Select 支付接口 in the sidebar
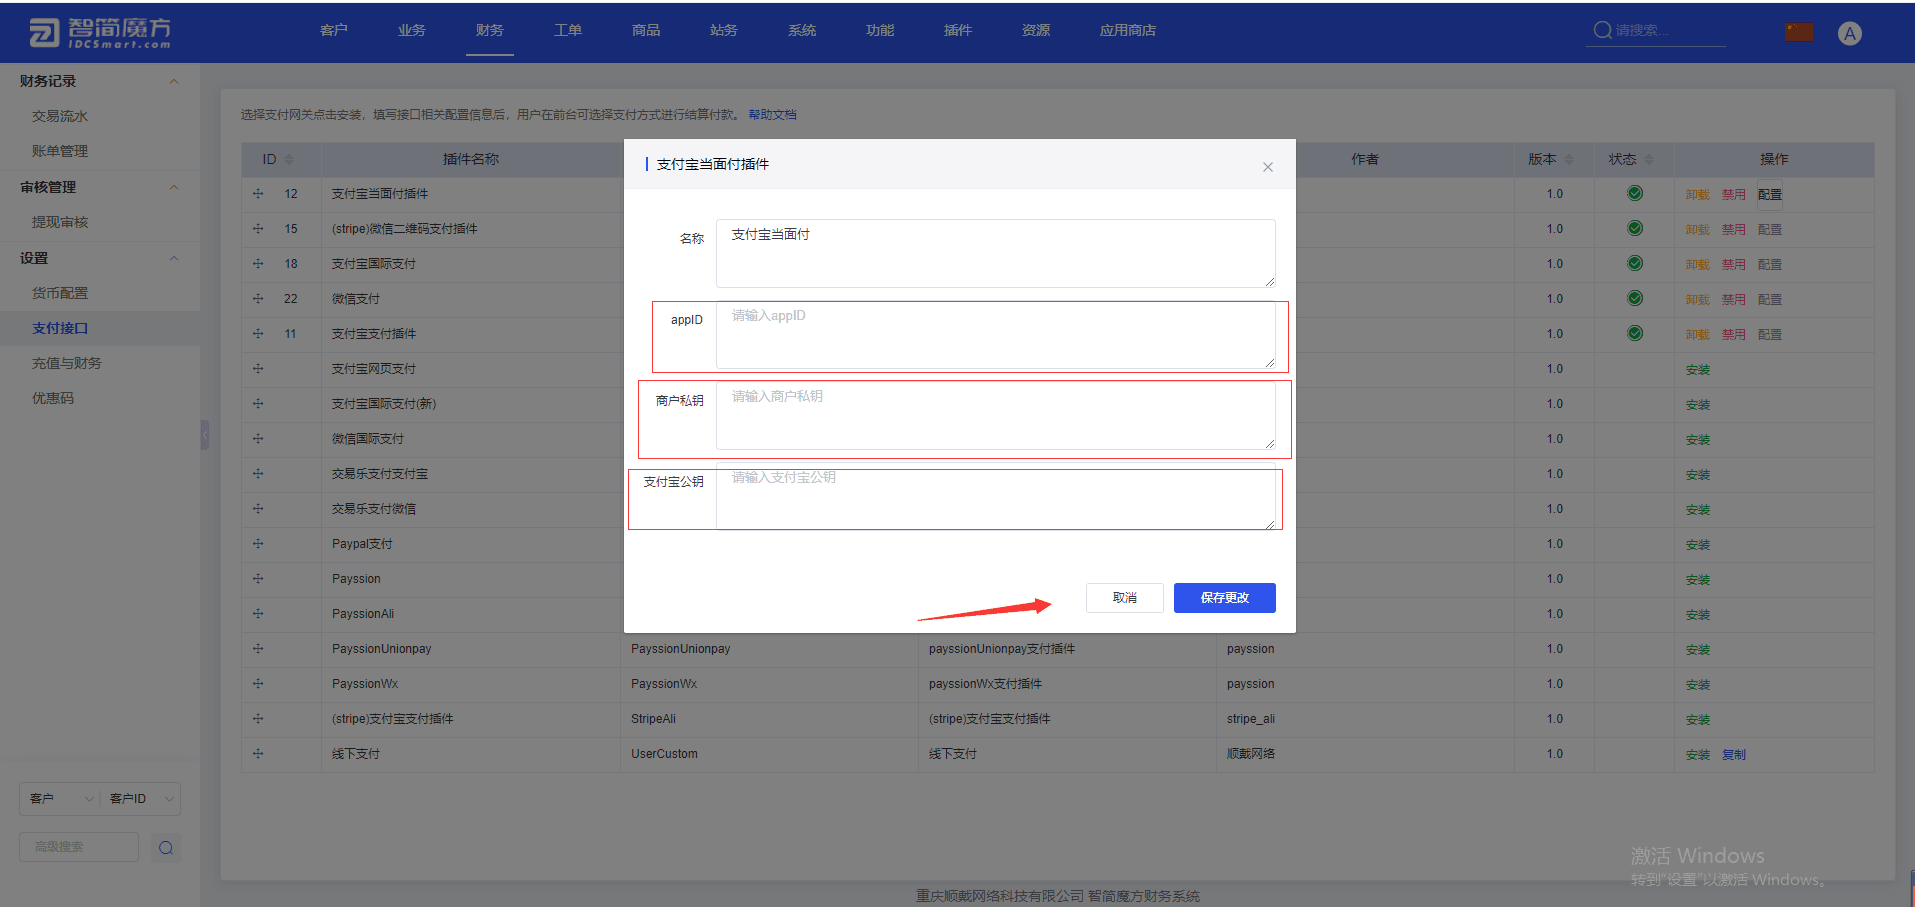This screenshot has height=907, width=1915. click(x=60, y=328)
